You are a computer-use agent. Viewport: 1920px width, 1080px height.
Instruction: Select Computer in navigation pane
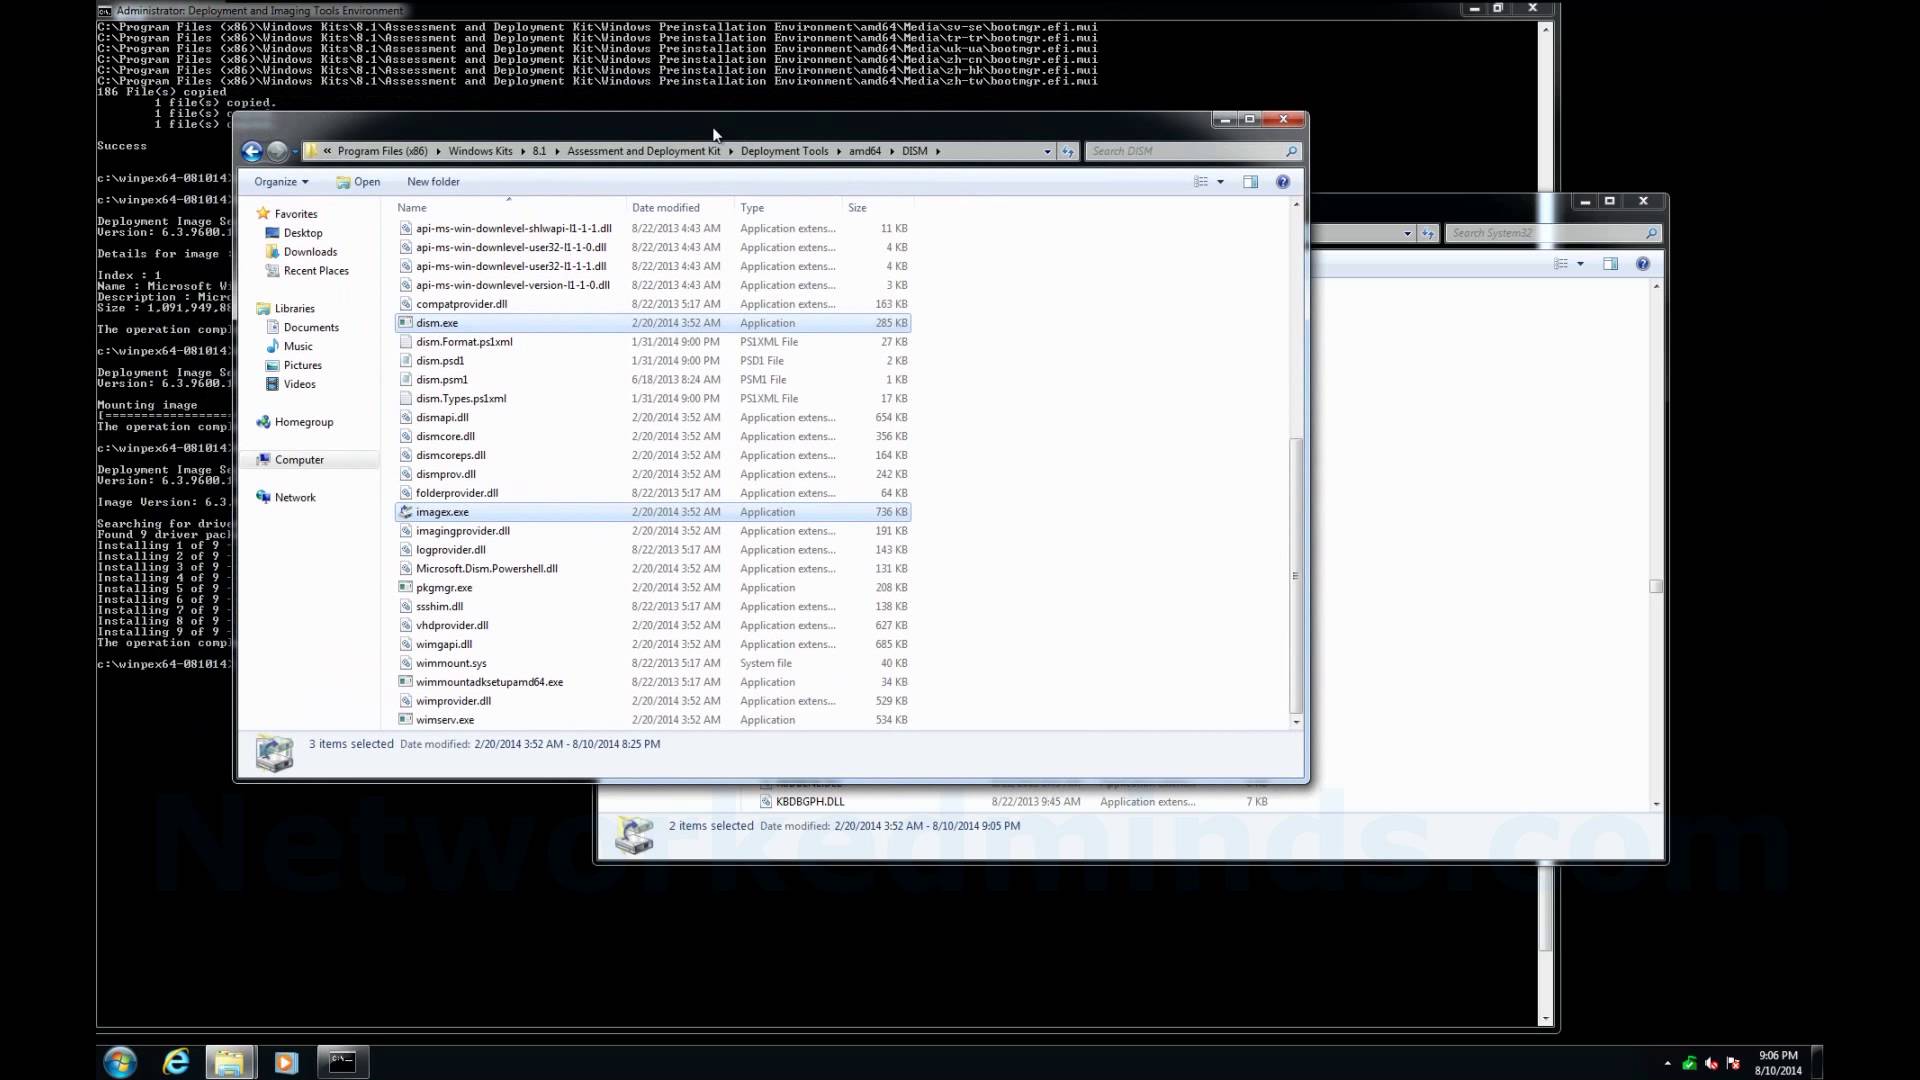[299, 460]
